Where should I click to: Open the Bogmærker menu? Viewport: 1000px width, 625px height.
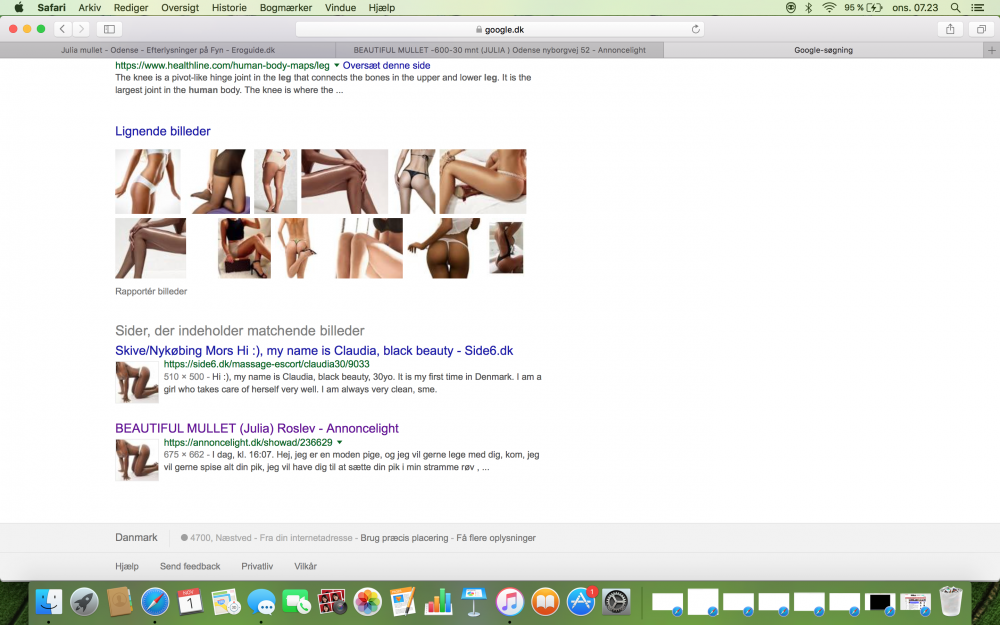coord(286,8)
